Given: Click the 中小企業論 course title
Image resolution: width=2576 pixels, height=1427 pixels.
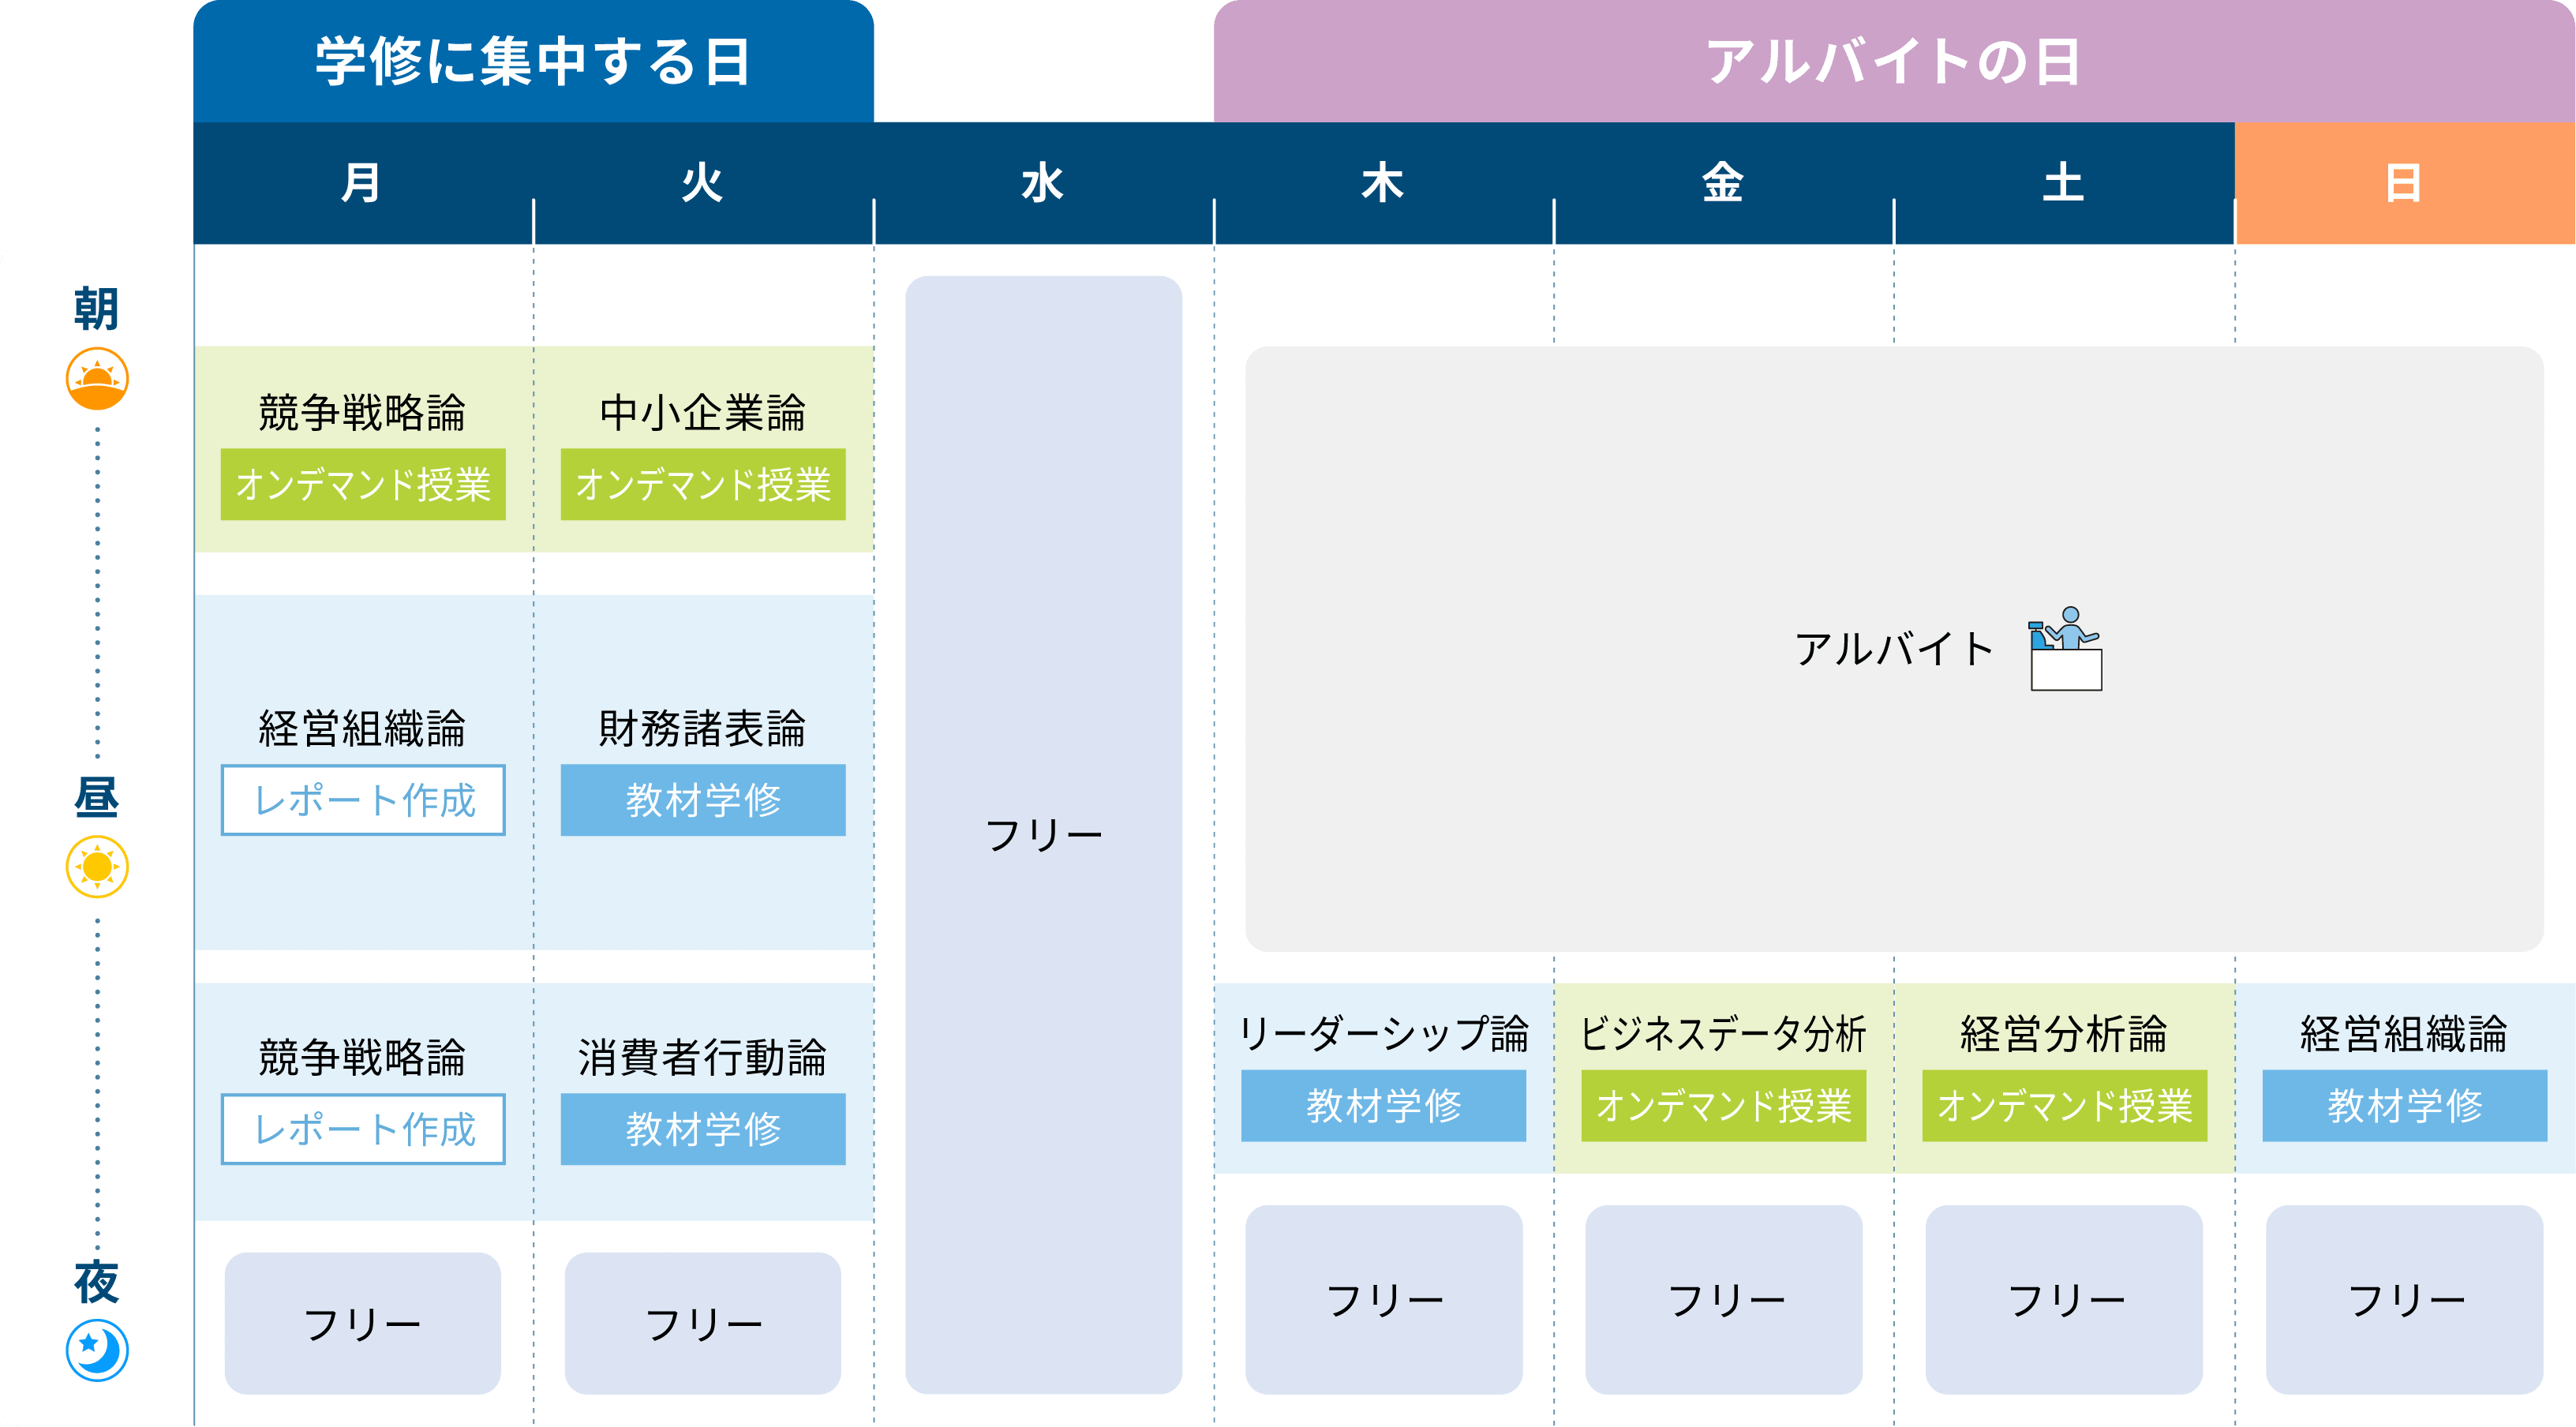Looking at the screenshot, I should (x=703, y=413).
